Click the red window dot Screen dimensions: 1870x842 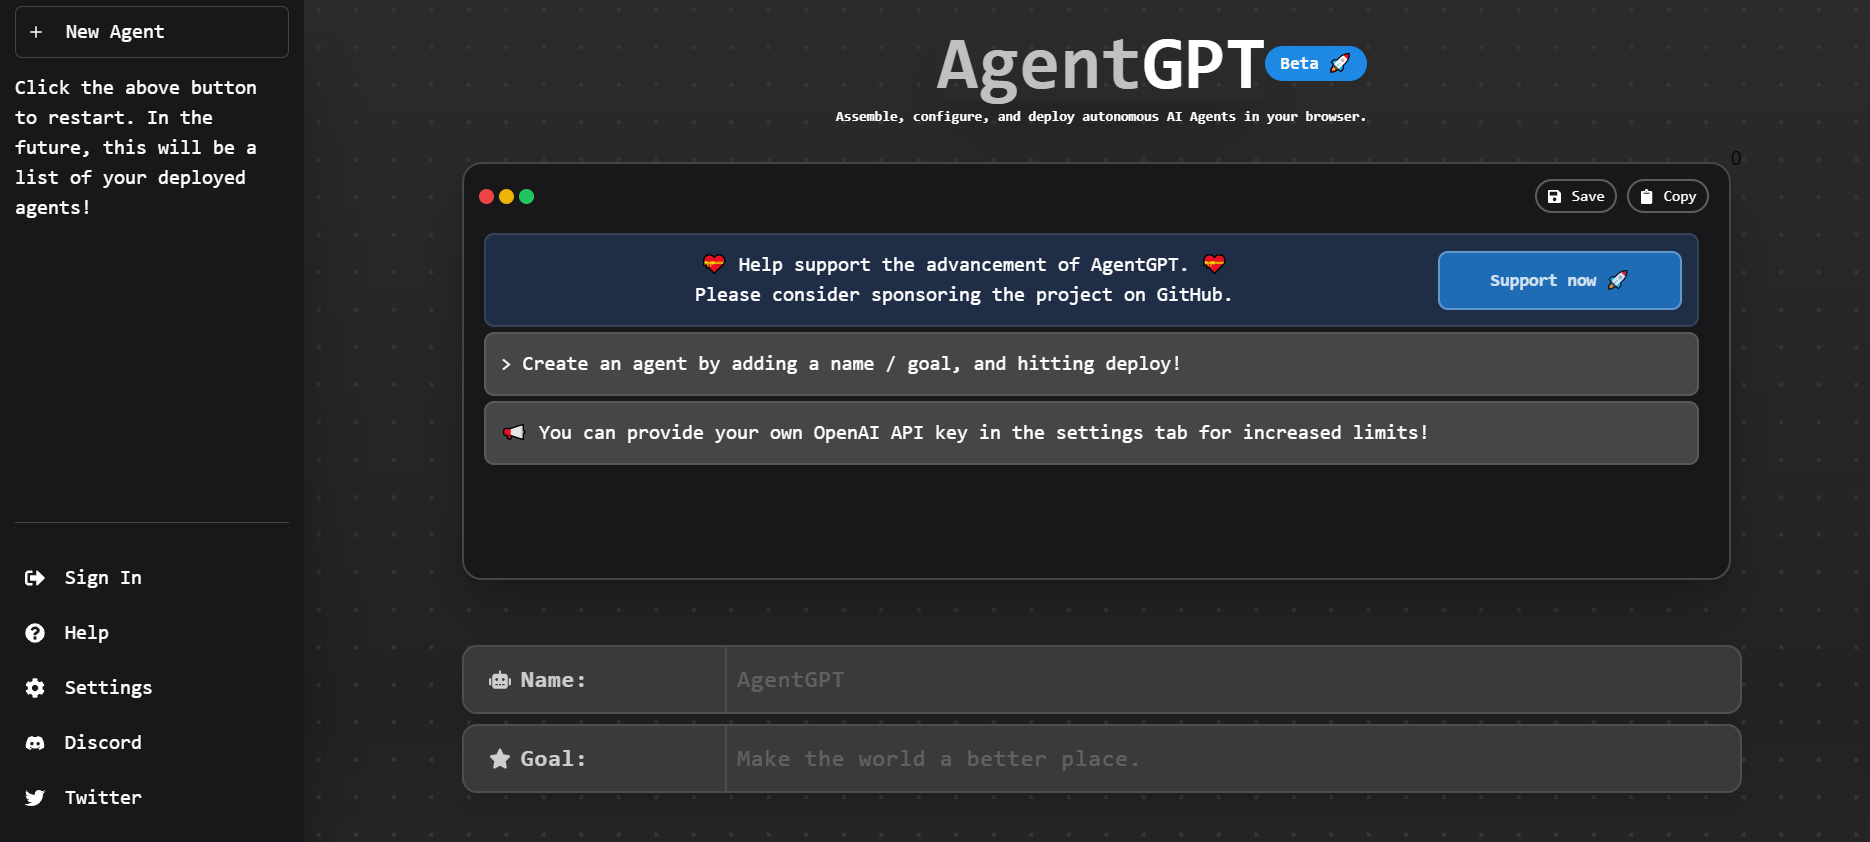(x=486, y=197)
